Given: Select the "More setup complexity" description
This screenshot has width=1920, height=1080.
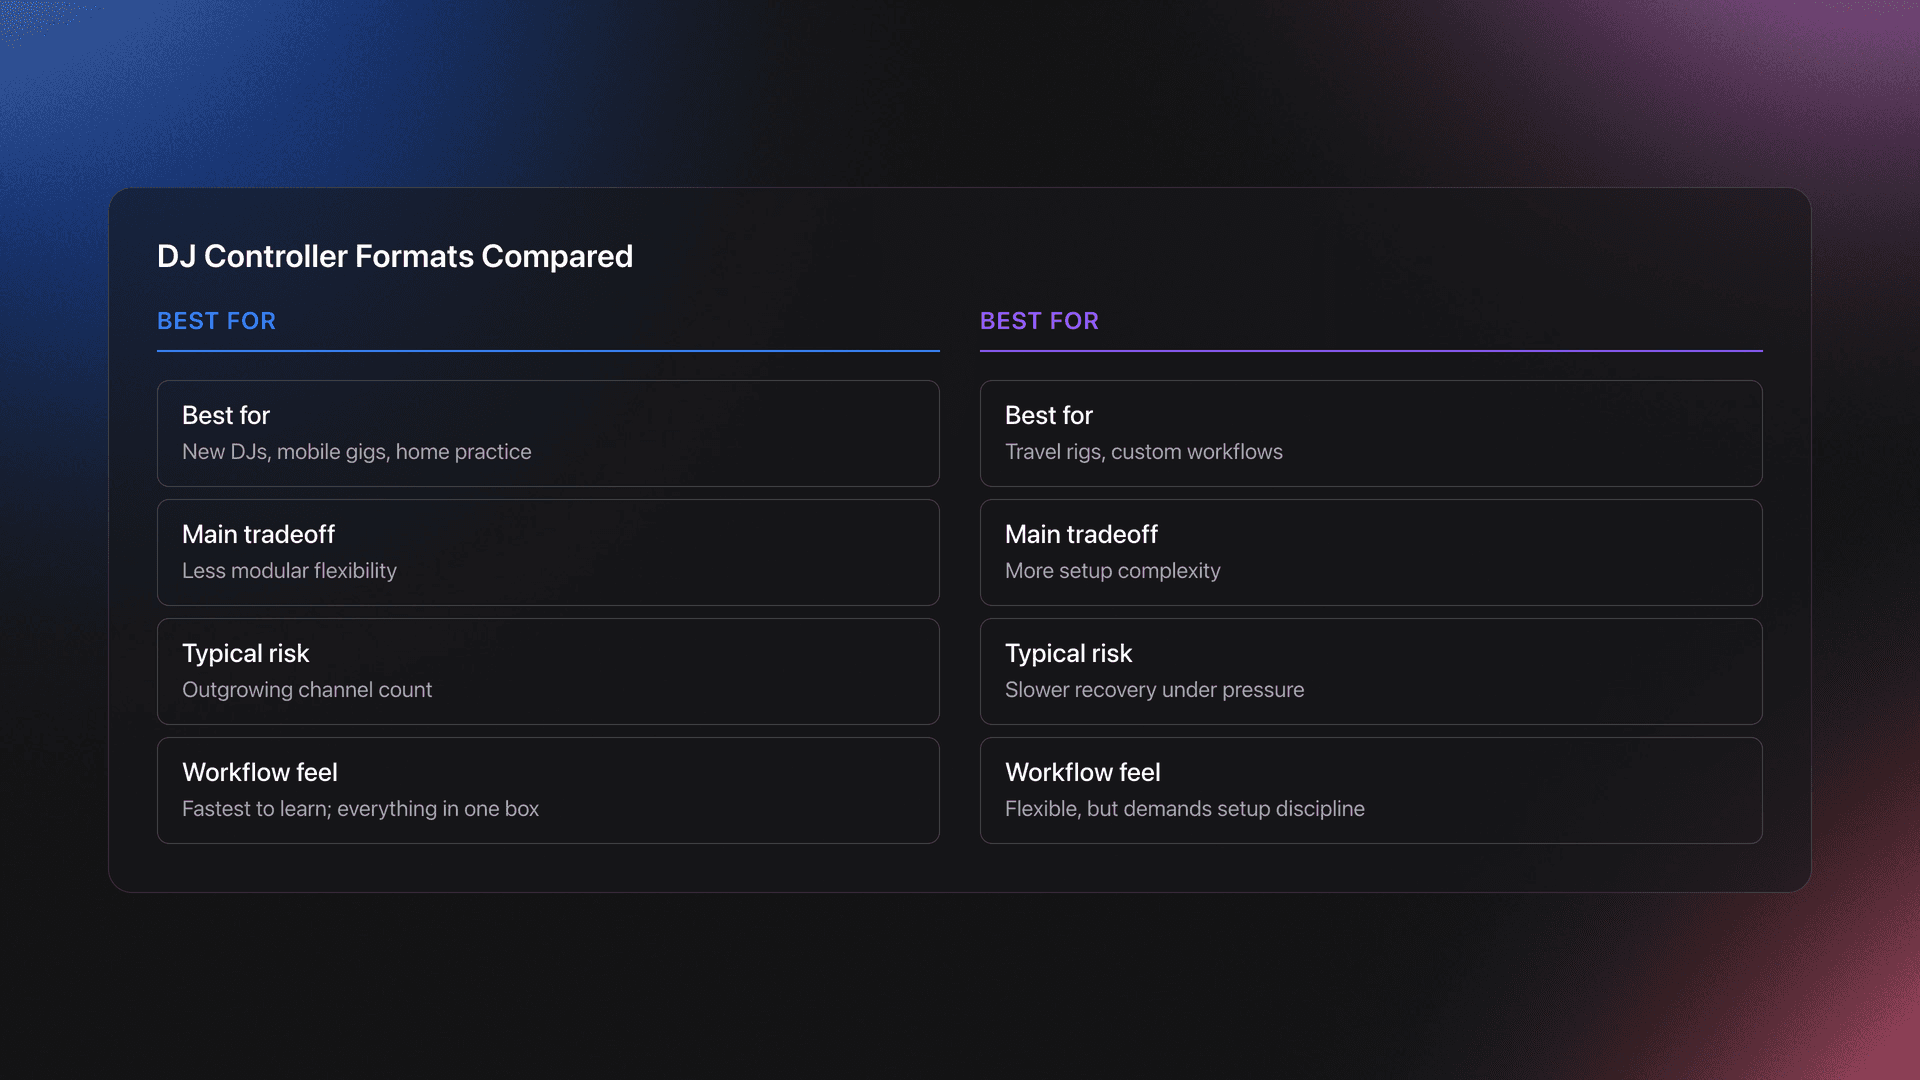Looking at the screenshot, I should (x=1112, y=571).
